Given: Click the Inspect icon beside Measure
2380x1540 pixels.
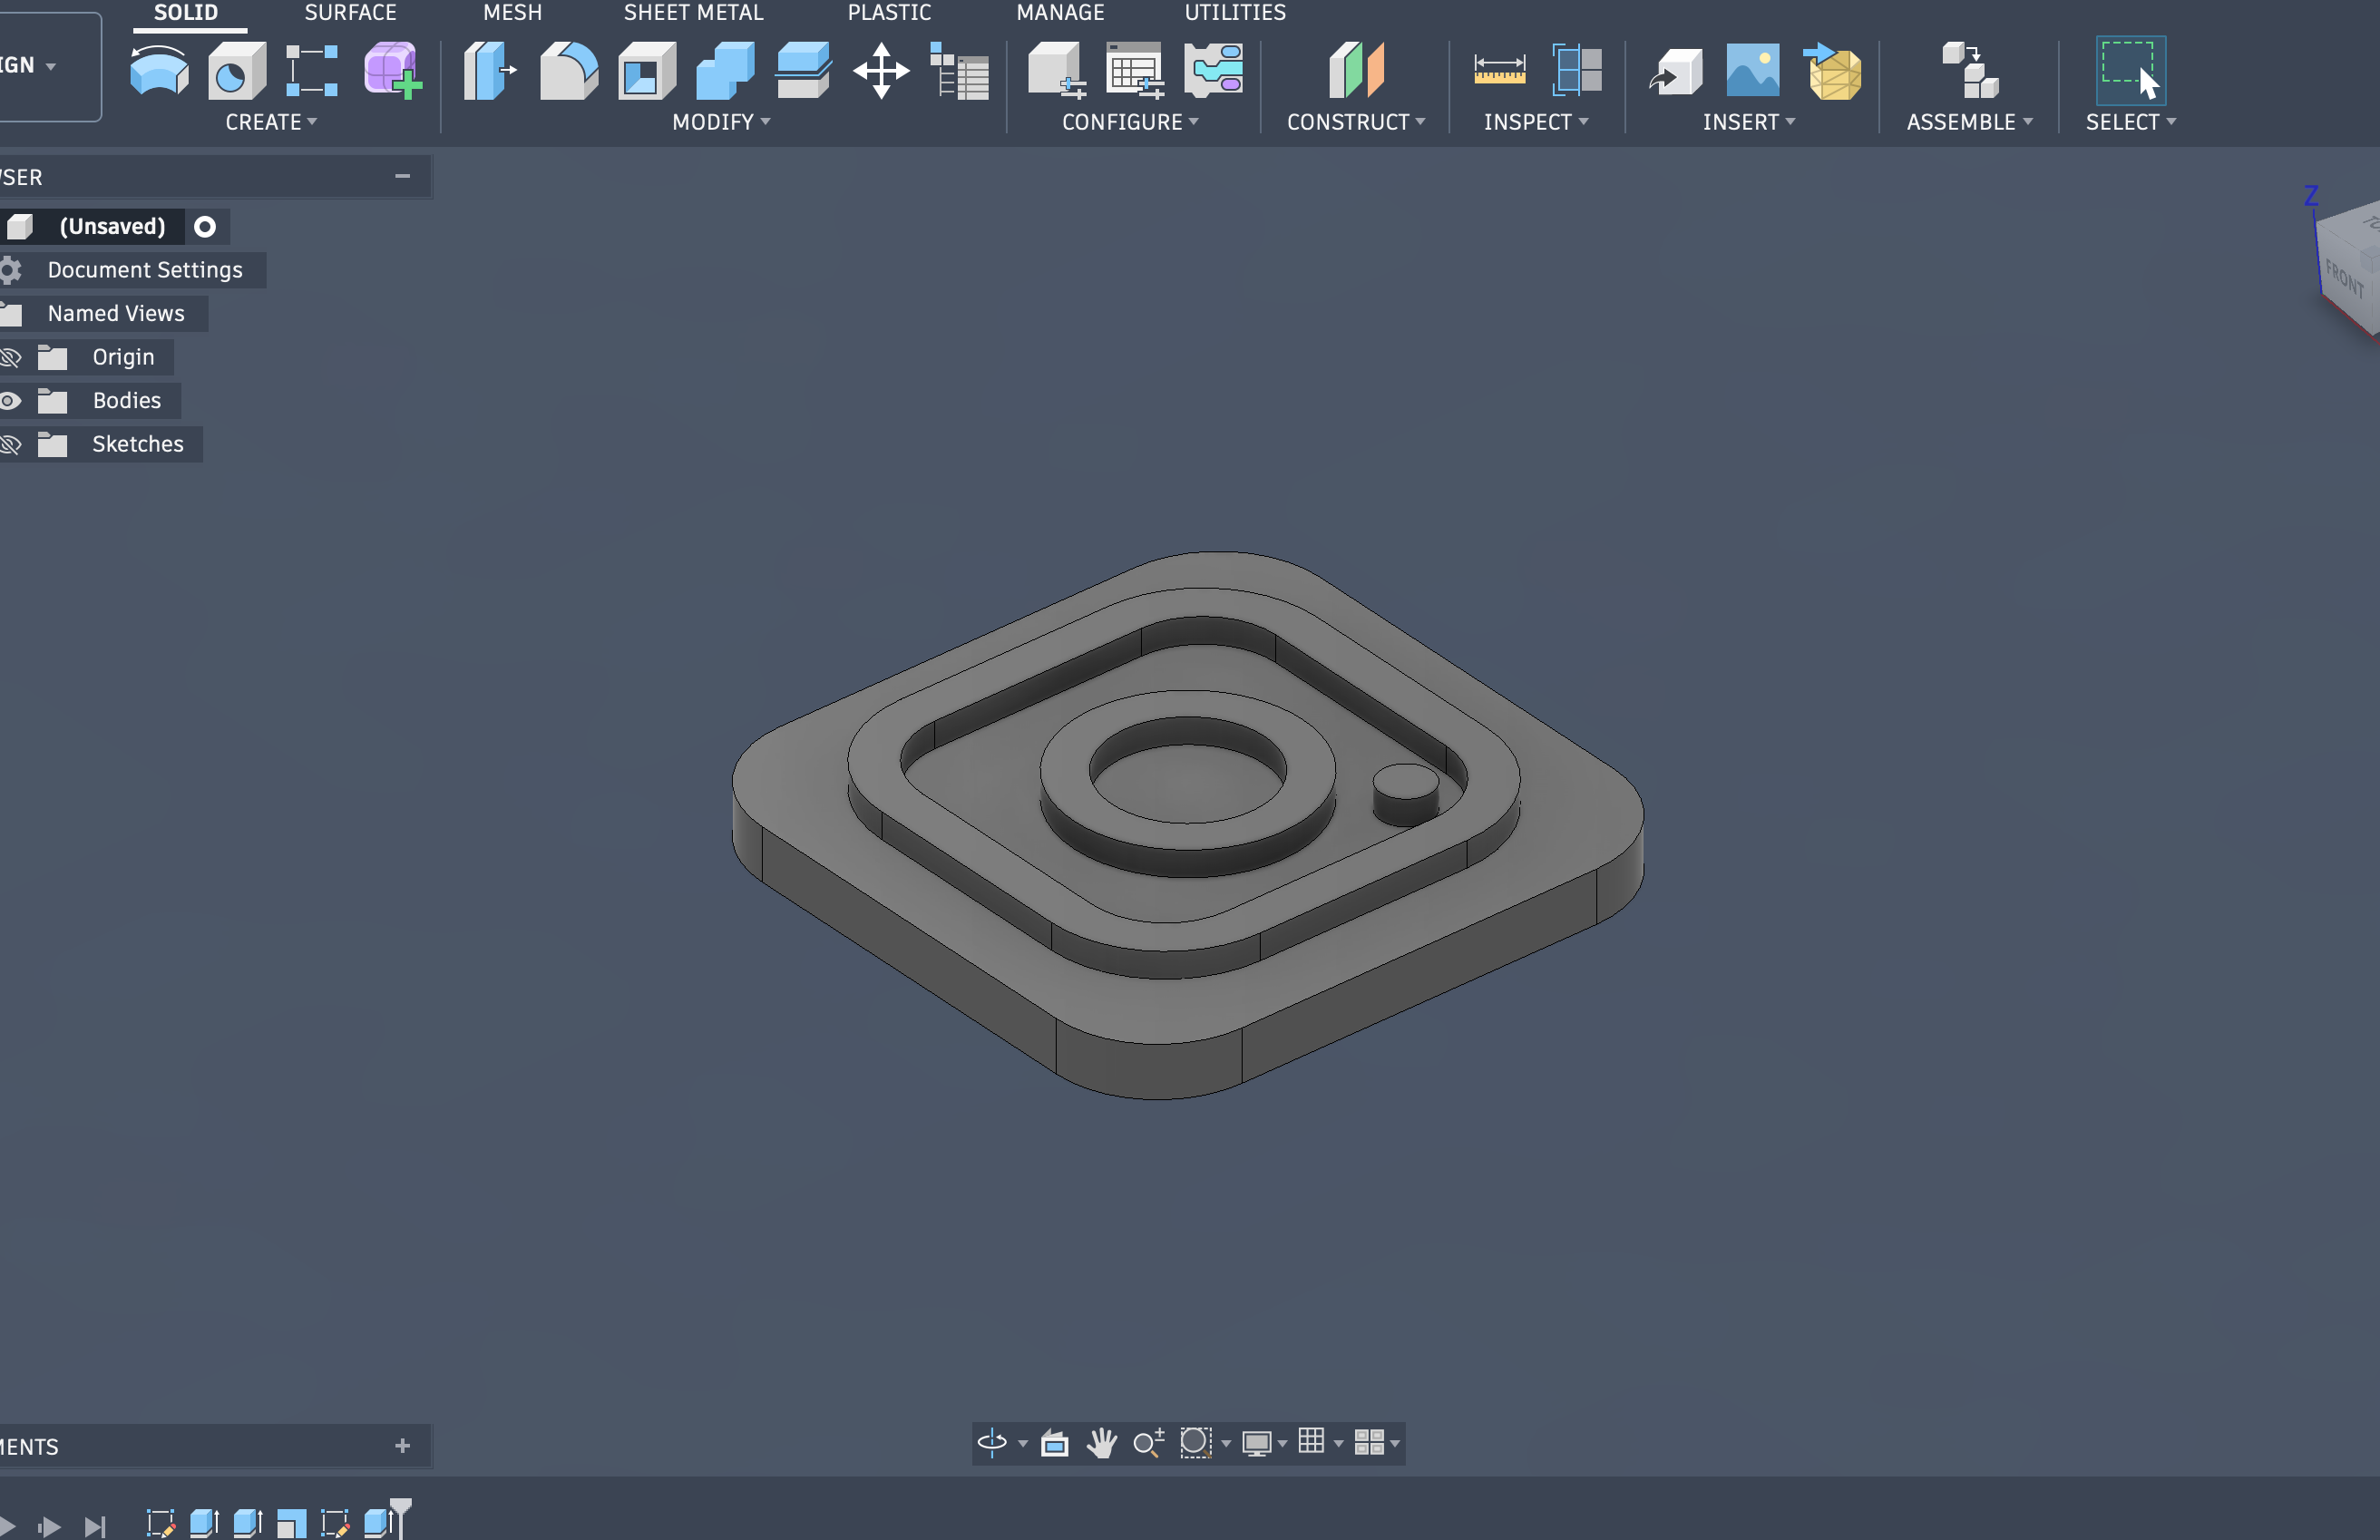Looking at the screenshot, I should [1577, 70].
